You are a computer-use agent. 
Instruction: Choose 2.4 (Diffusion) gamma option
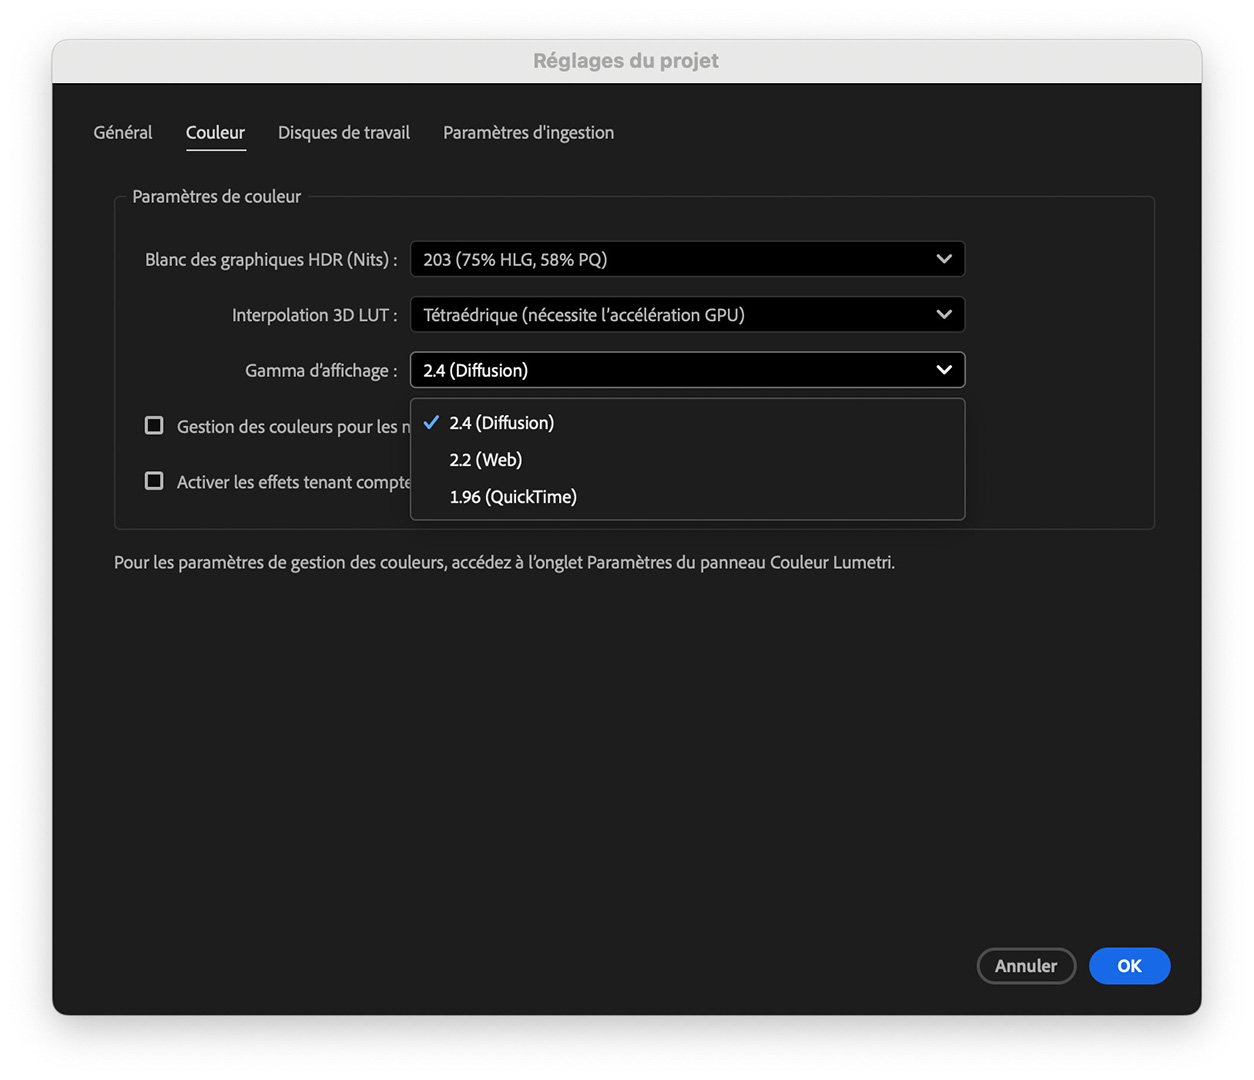(501, 423)
